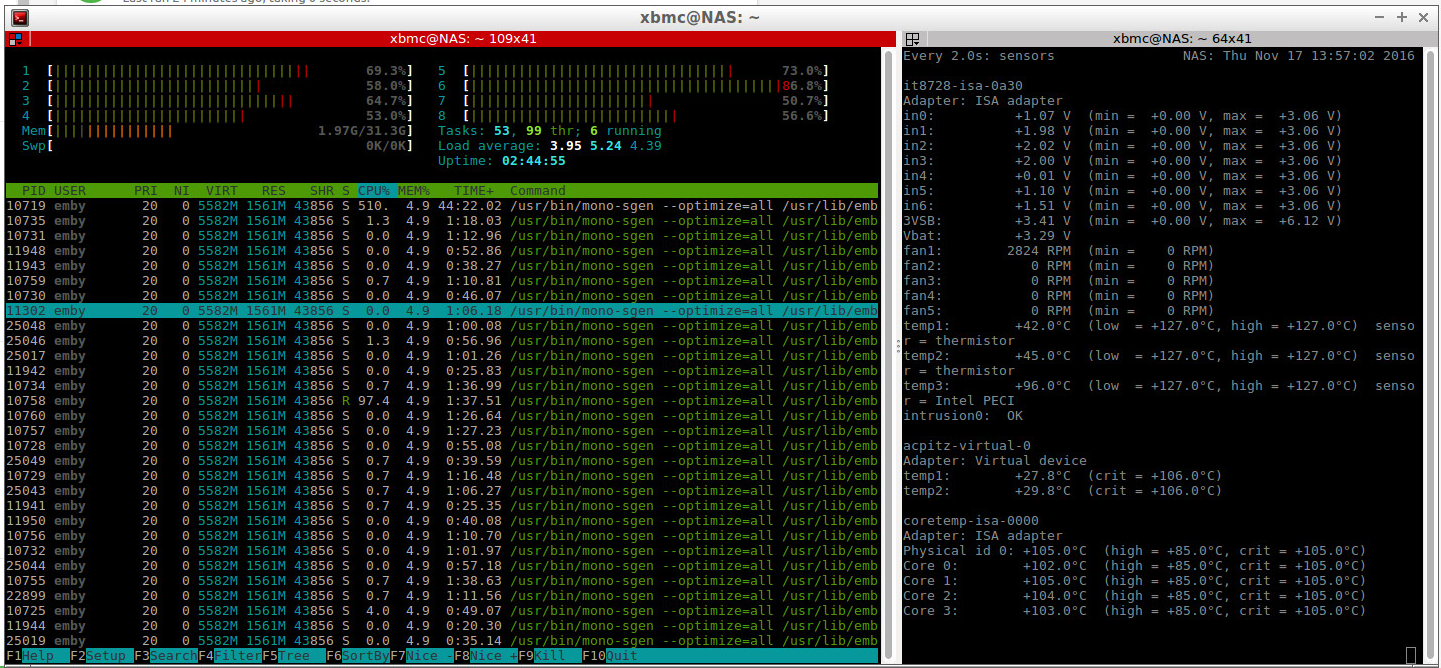The height and width of the screenshot is (668, 1441).
Task: Click the Physical id 0 +105.0°C line
Action: click(1135, 551)
